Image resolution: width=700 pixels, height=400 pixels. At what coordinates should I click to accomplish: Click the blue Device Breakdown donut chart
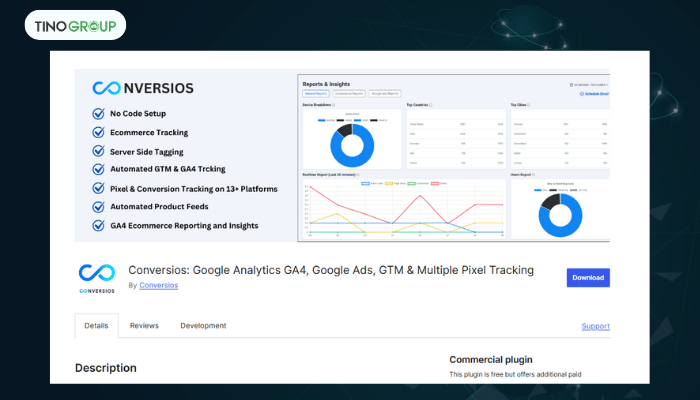point(351,144)
